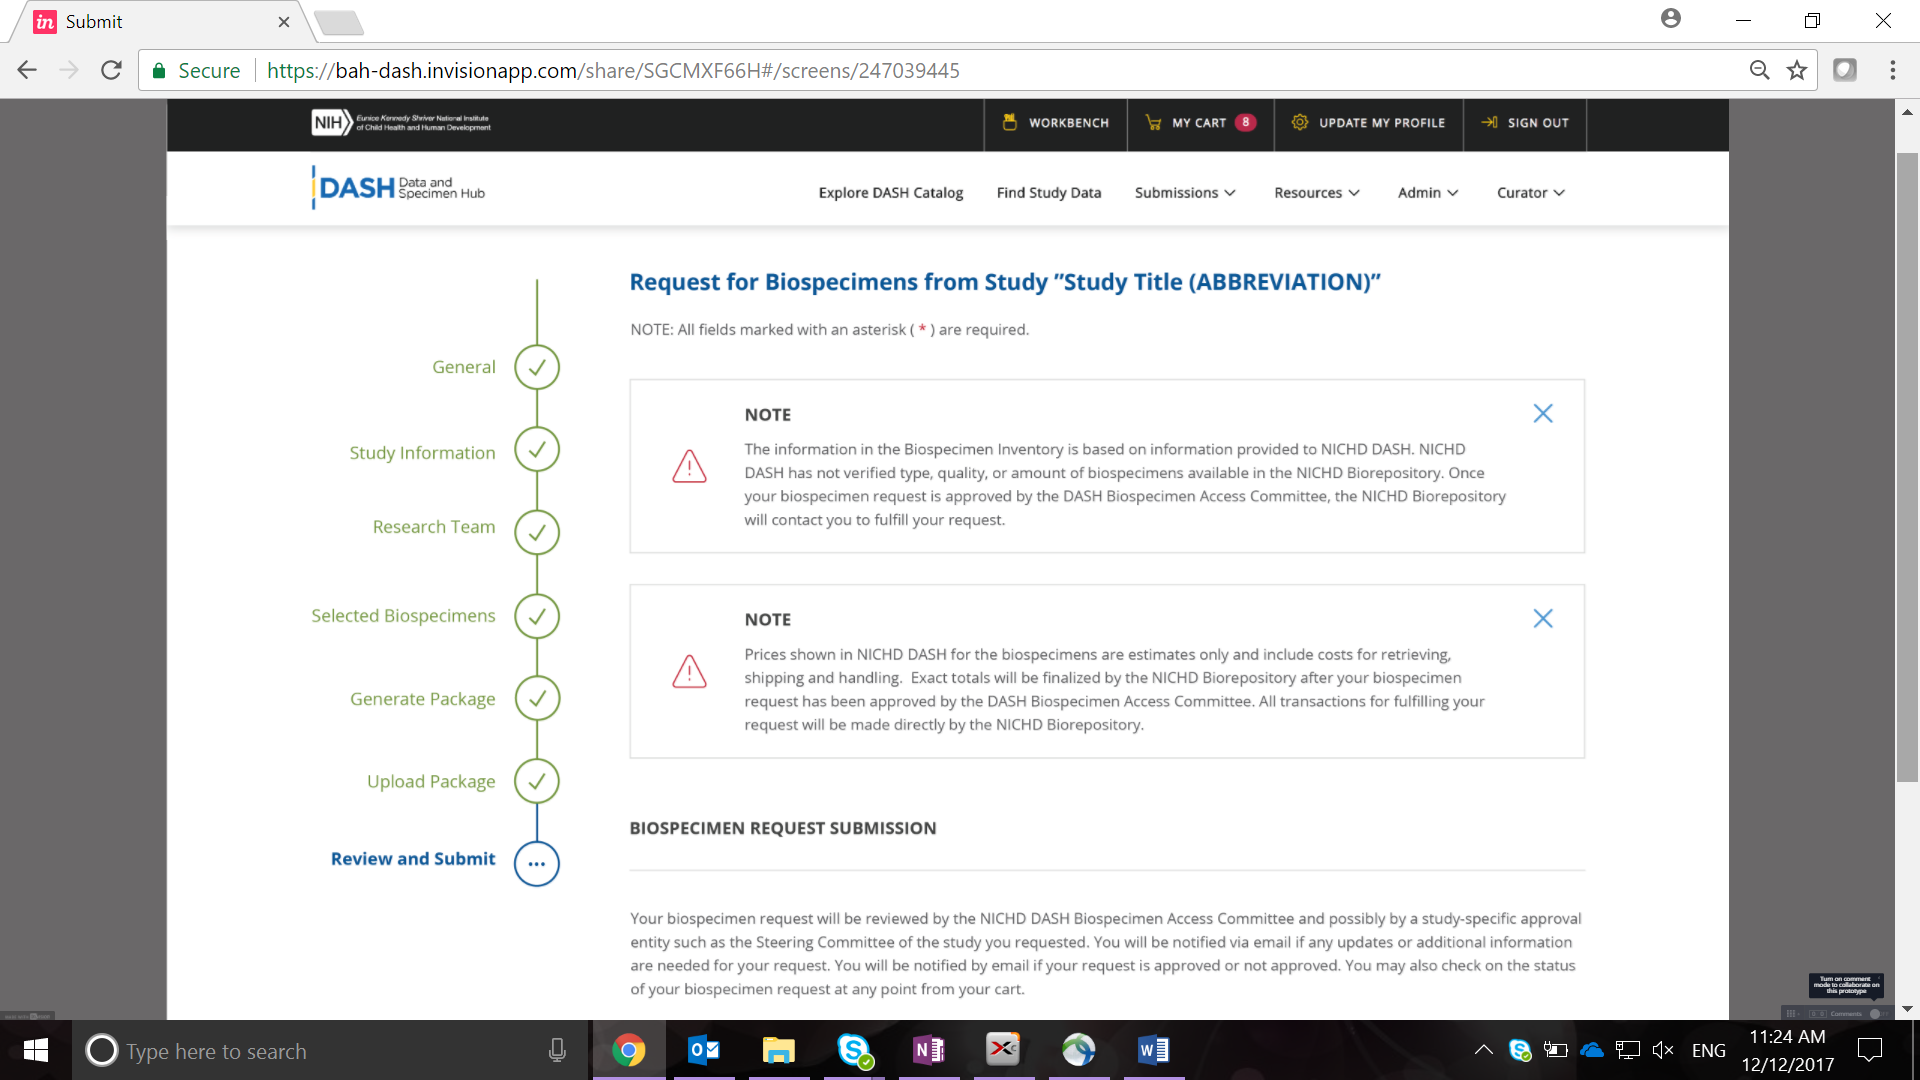Go to Explore DASH Catalog
This screenshot has height=1080, width=1920.
click(890, 192)
